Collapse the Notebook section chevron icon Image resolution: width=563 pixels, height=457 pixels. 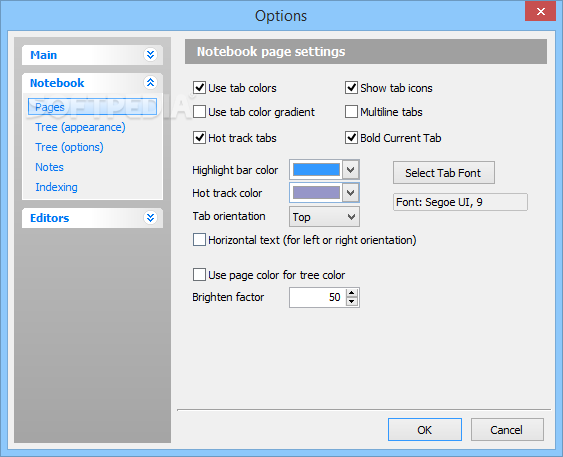click(150, 83)
